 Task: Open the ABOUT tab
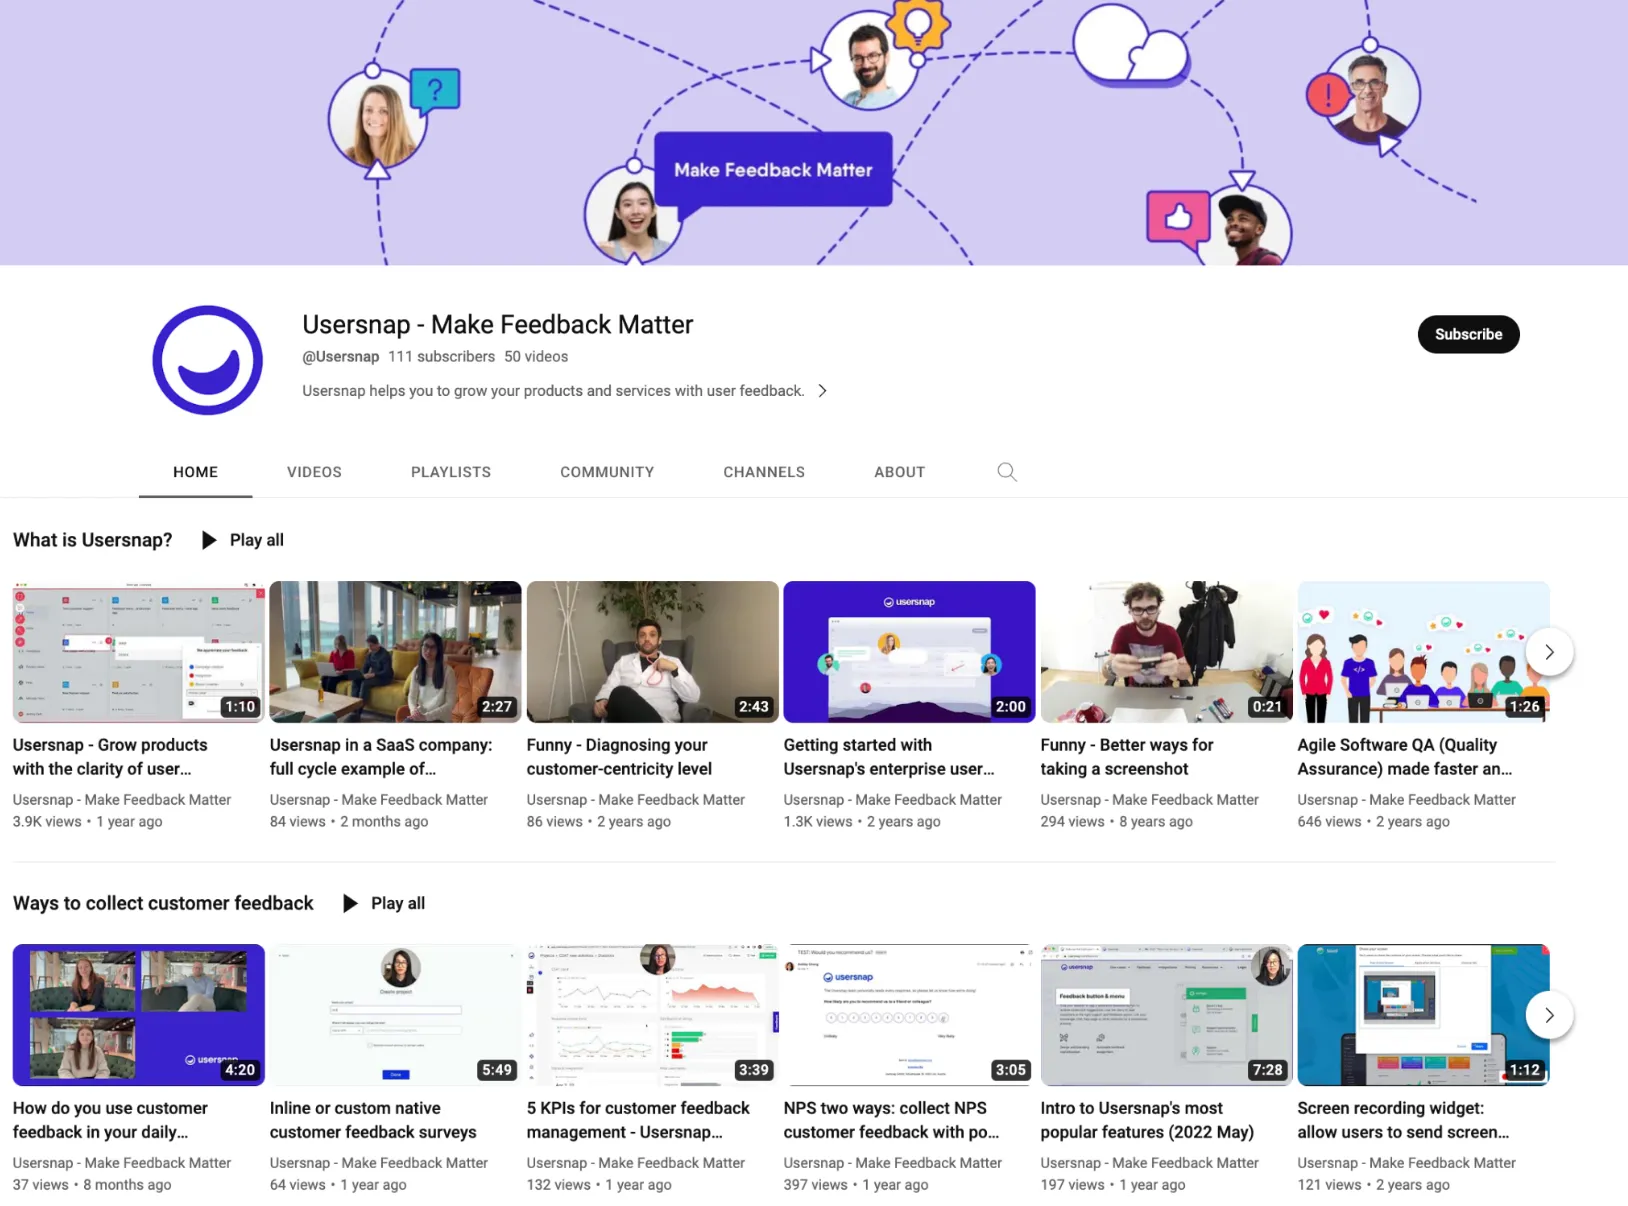pyautogui.click(x=899, y=472)
